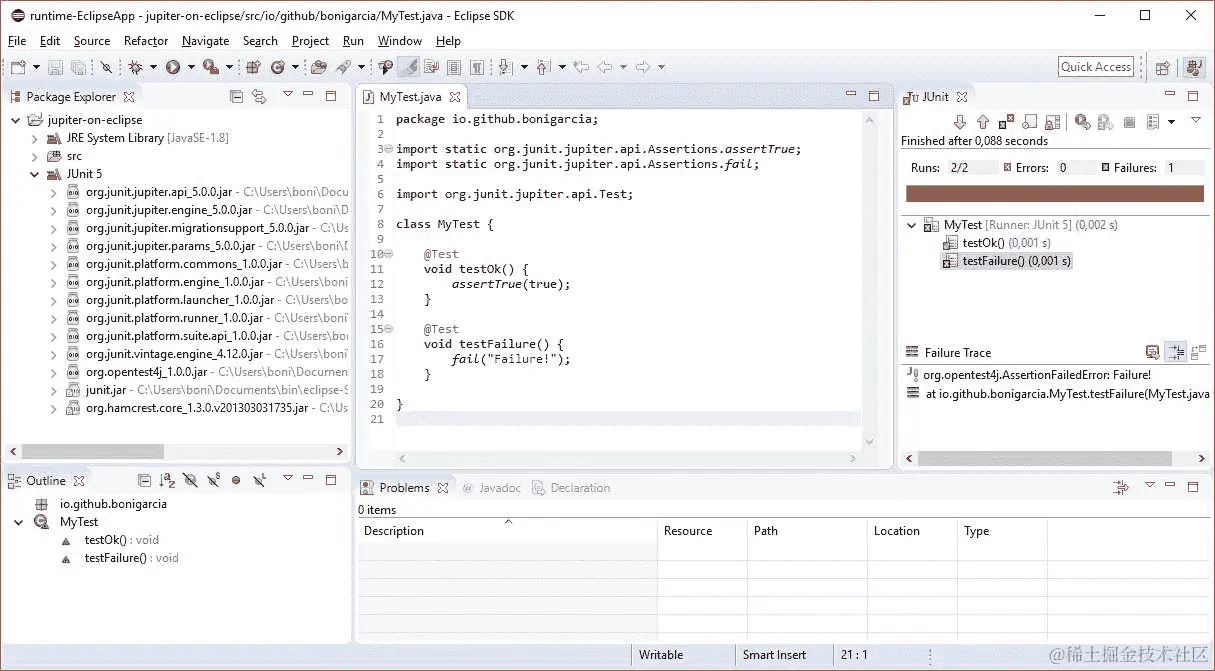Open Test Run History dropdown arrow
Image resolution: width=1215 pixels, height=671 pixels.
point(1171,122)
